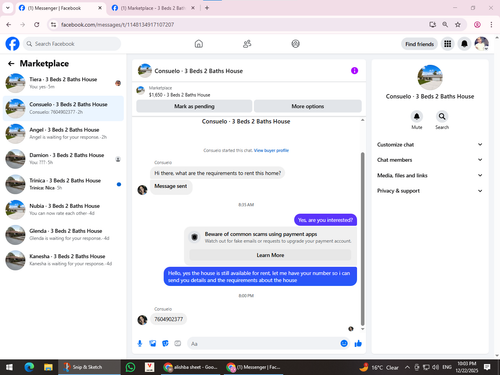This screenshot has height=375, width=500.
Task: Open the Angel conversation
Action: pyautogui.click(x=63, y=133)
